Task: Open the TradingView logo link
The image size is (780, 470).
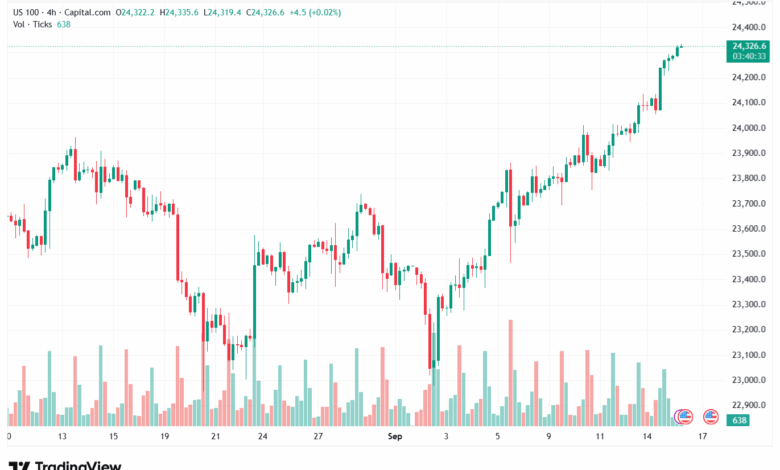Action: (66, 464)
